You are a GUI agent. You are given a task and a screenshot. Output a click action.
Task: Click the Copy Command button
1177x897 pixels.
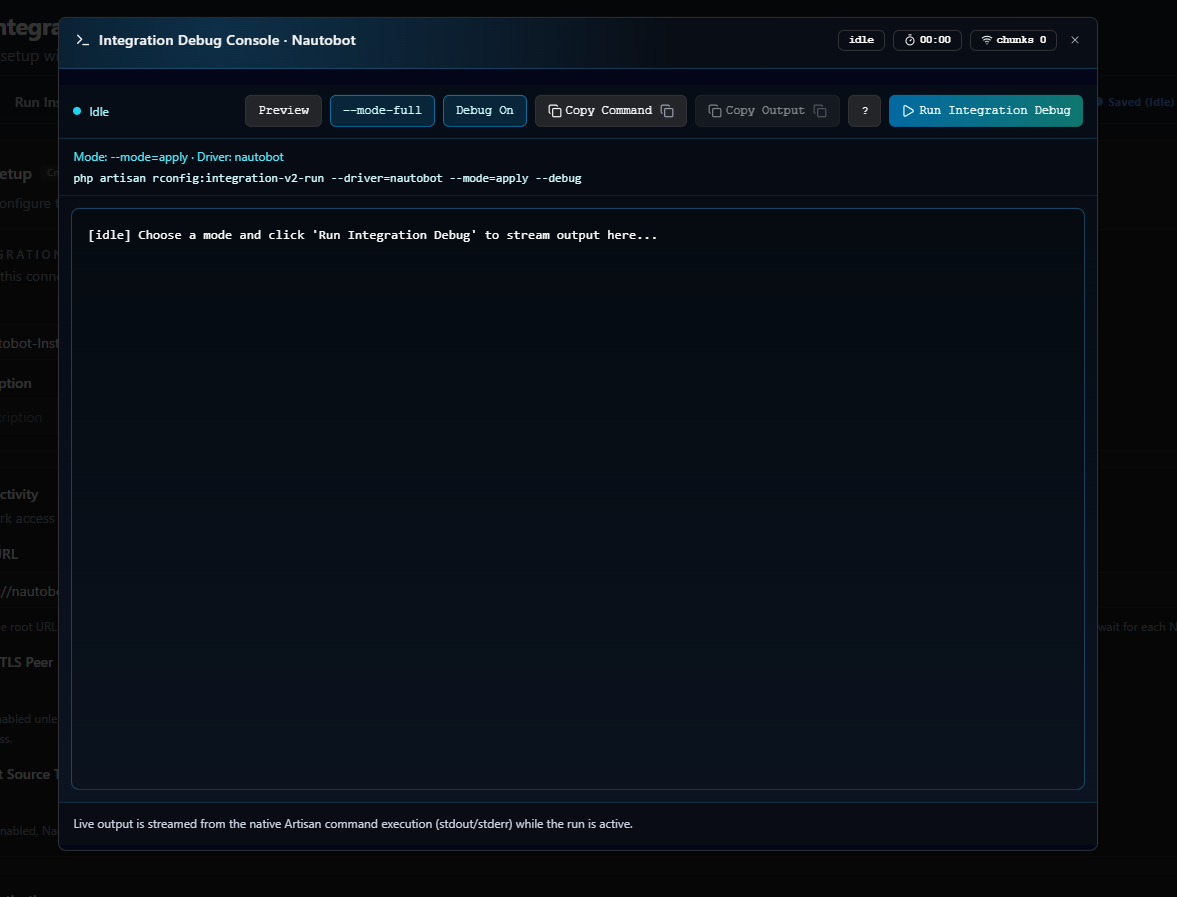[x=611, y=110]
